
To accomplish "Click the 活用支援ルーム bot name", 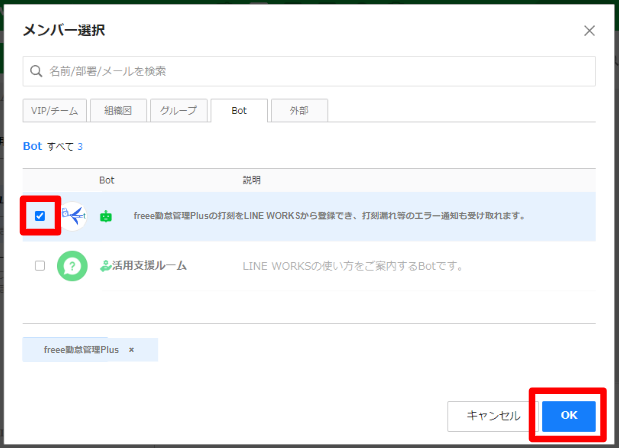I will click(149, 266).
